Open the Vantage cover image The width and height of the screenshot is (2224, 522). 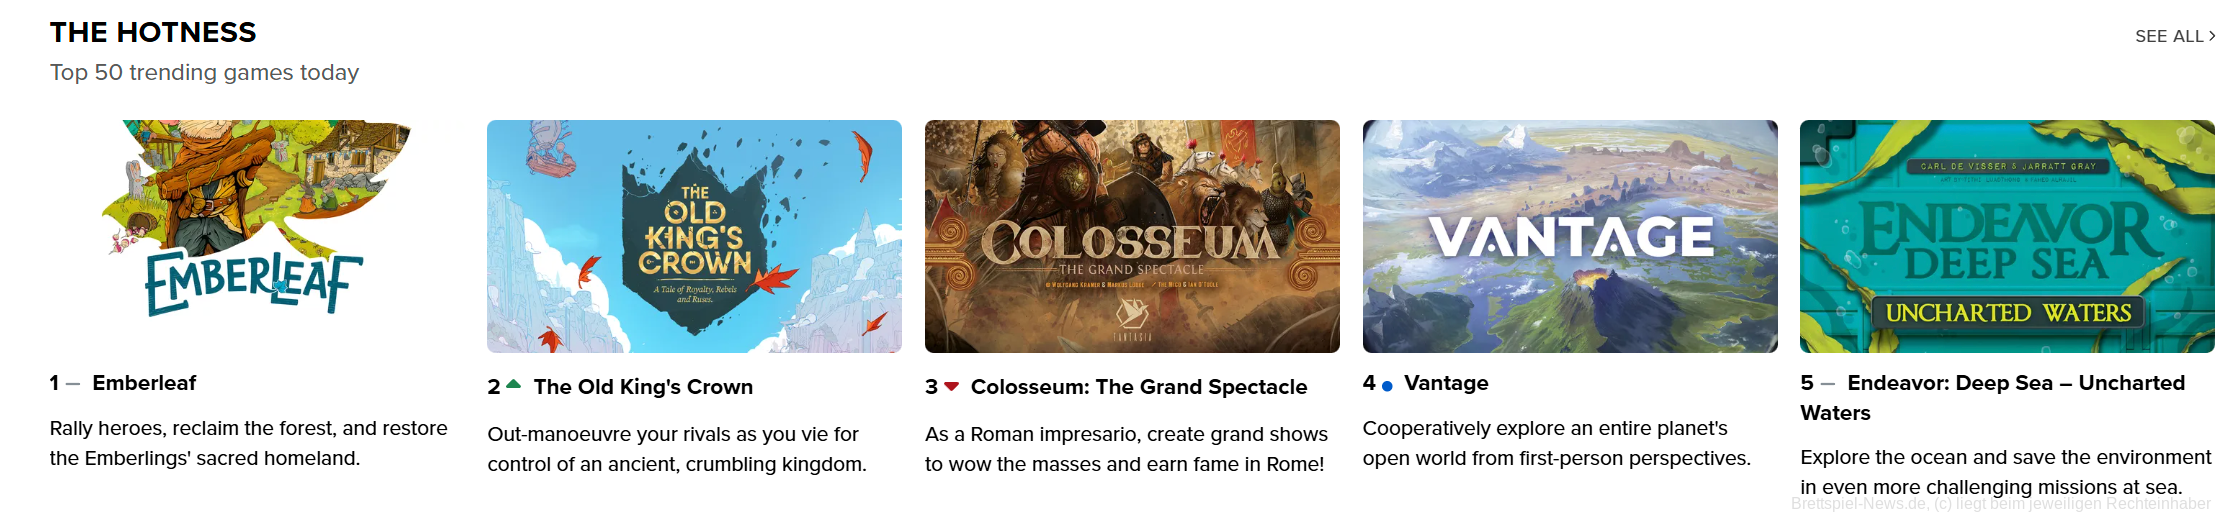(1570, 236)
